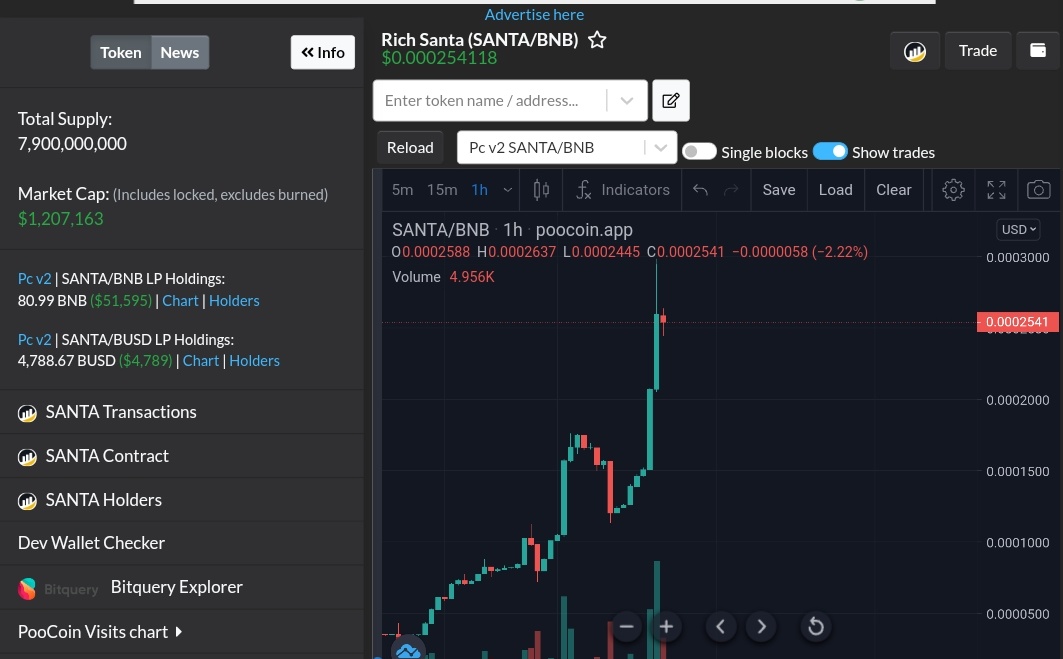This screenshot has width=1063, height=659.
Task: Disable the Show trades switch
Action: coord(830,151)
